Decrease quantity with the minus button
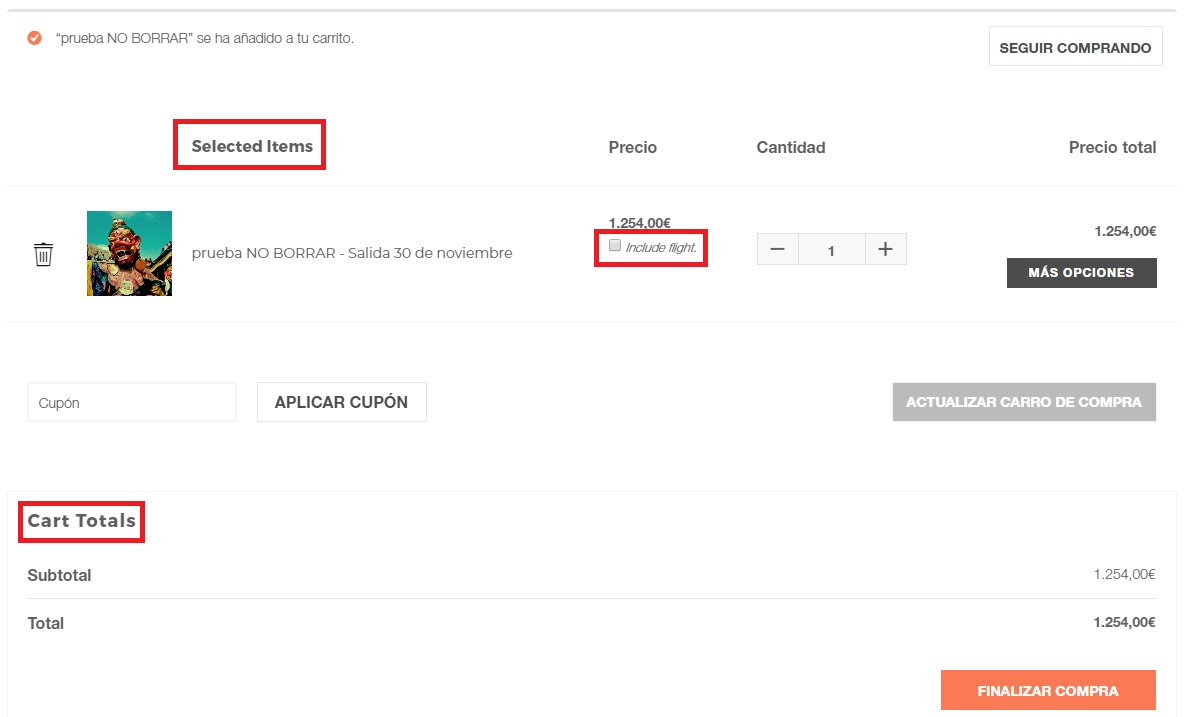Viewport: 1191px width, 717px height. pyautogui.click(x=777, y=249)
